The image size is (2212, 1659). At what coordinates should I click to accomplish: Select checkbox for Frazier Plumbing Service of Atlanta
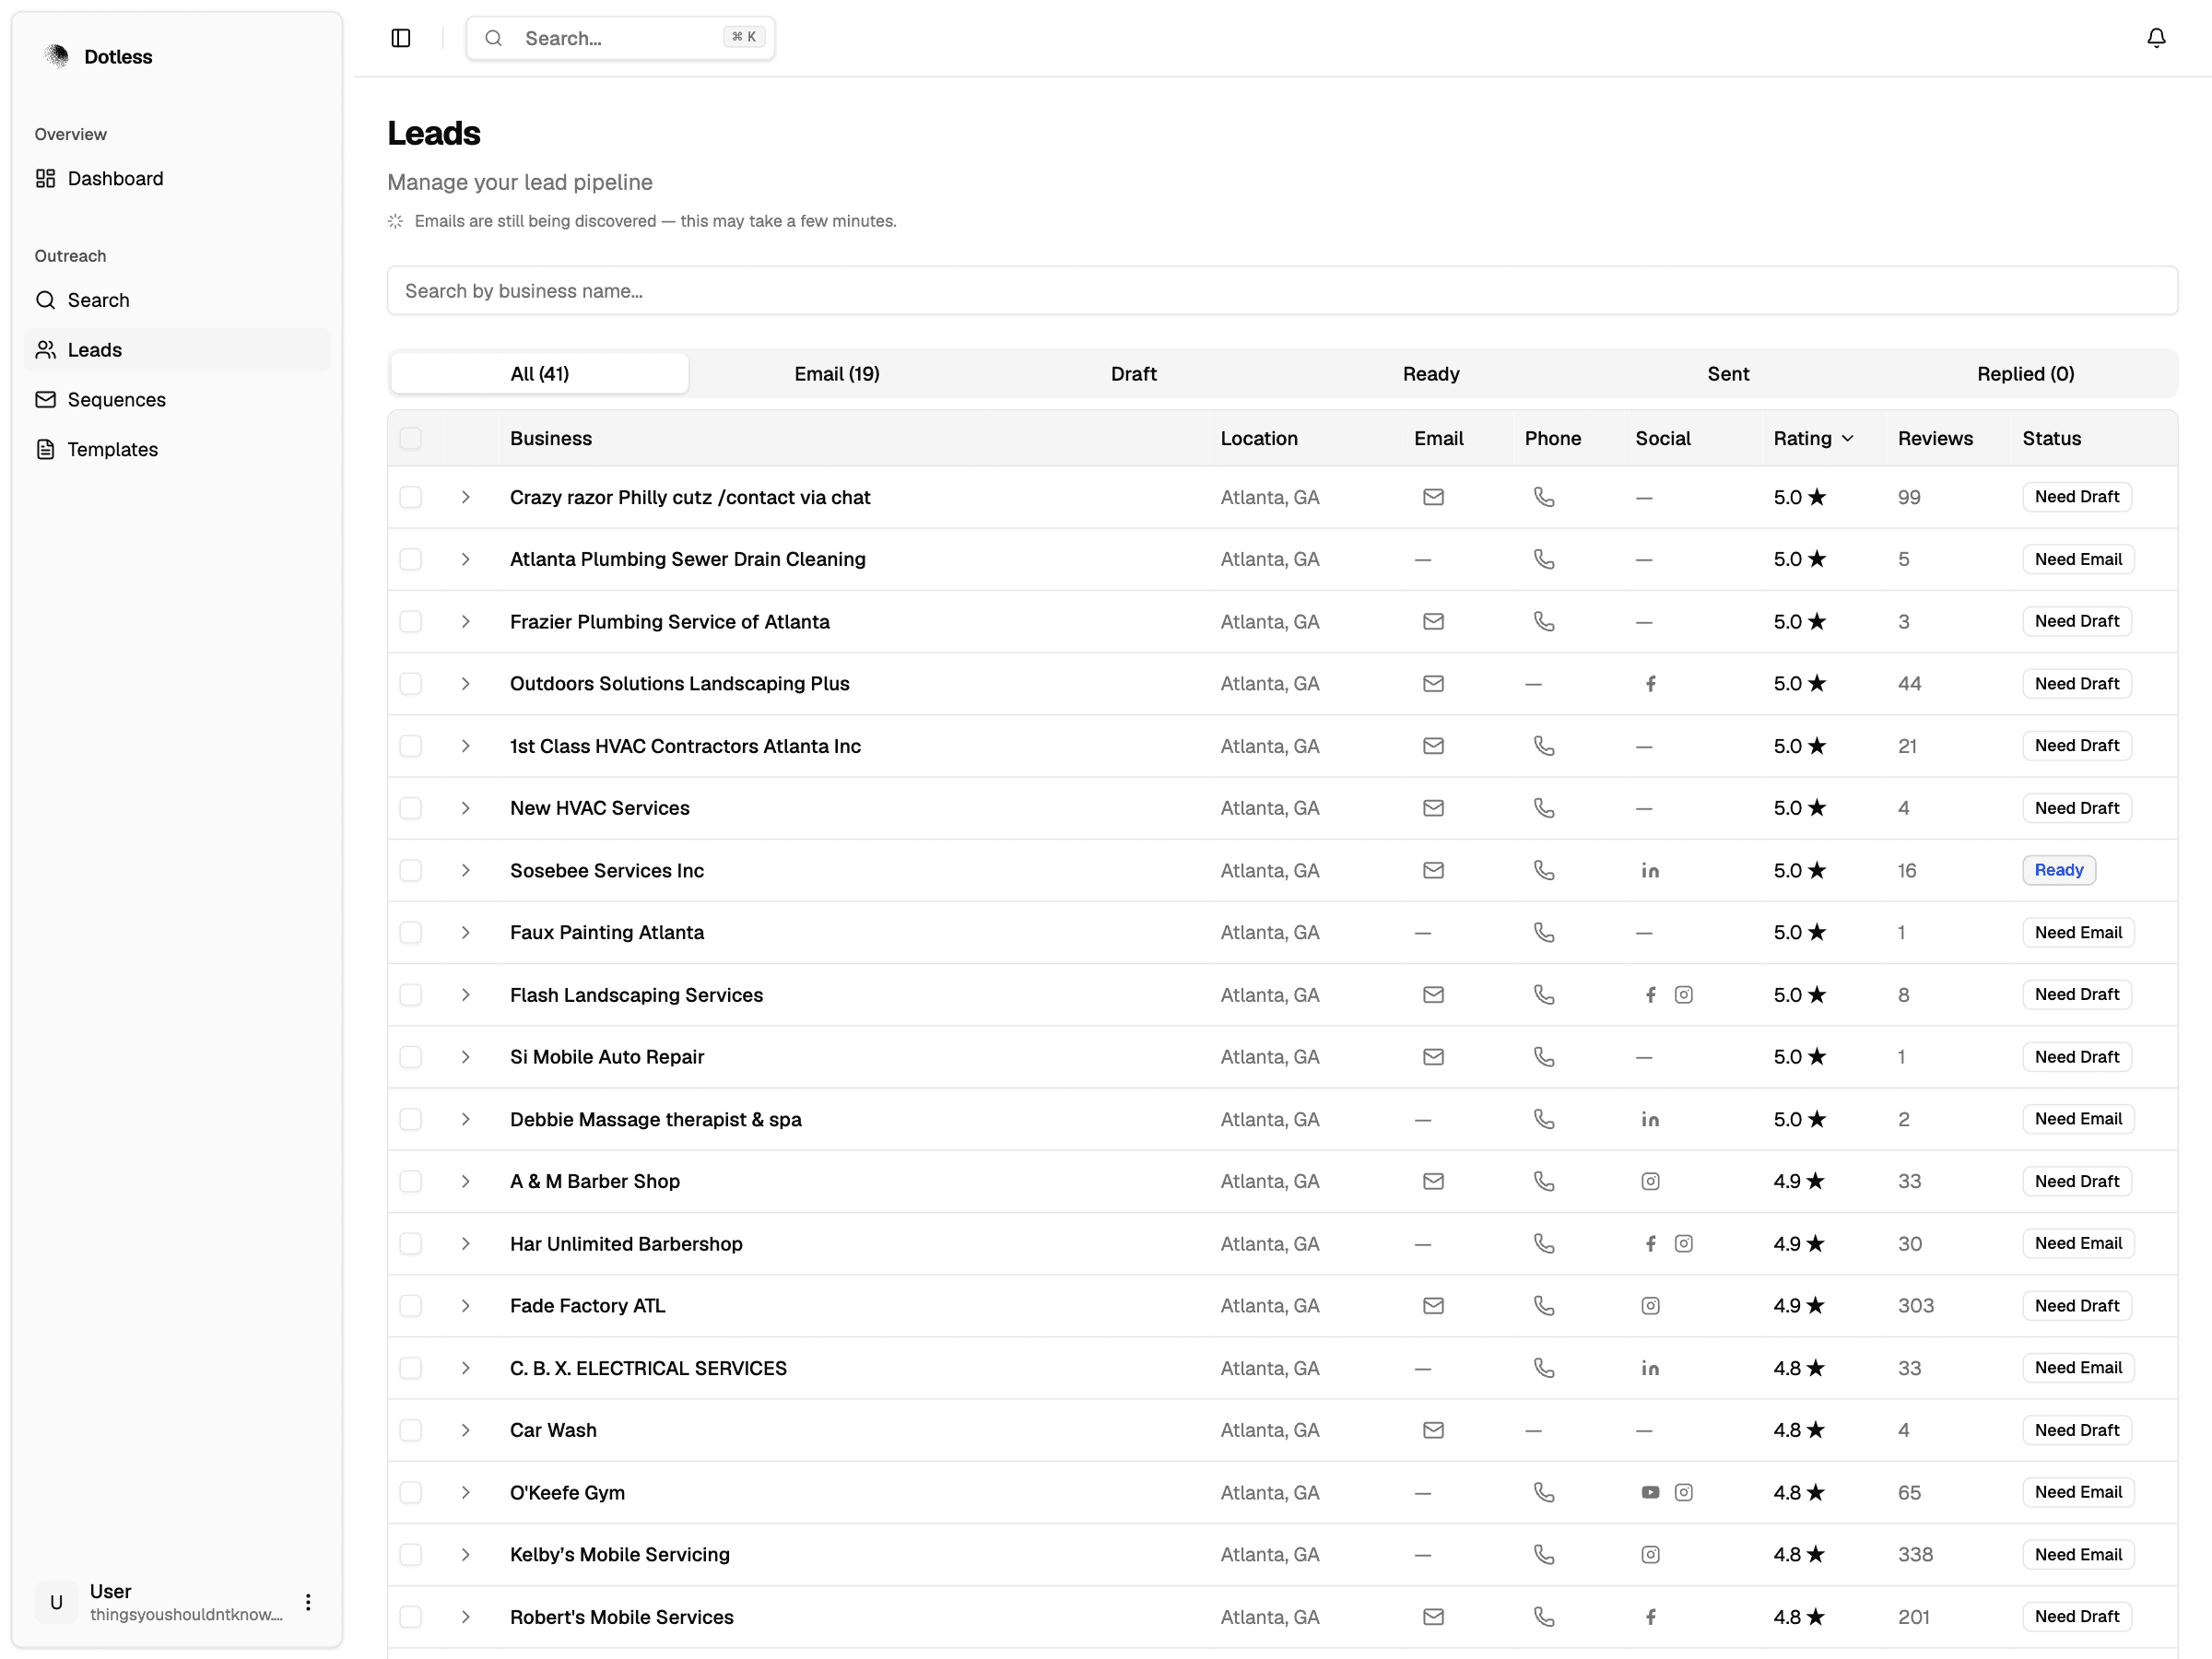click(x=410, y=621)
